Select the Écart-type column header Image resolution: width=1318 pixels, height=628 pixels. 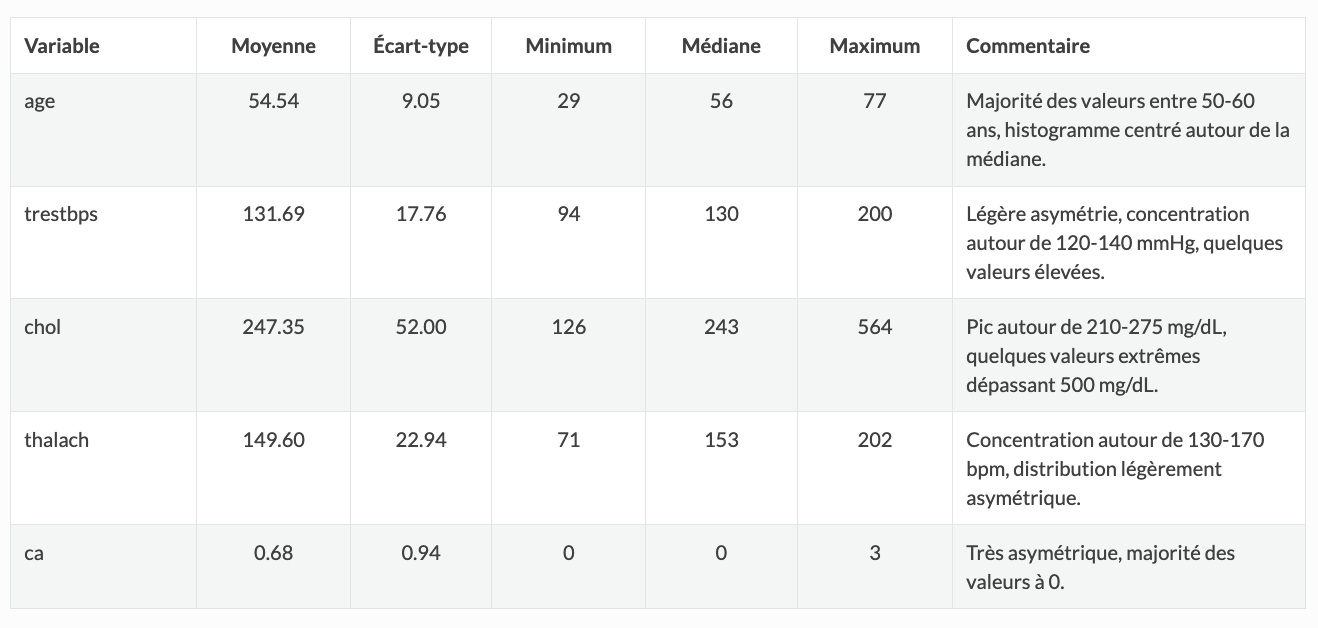coord(427,46)
